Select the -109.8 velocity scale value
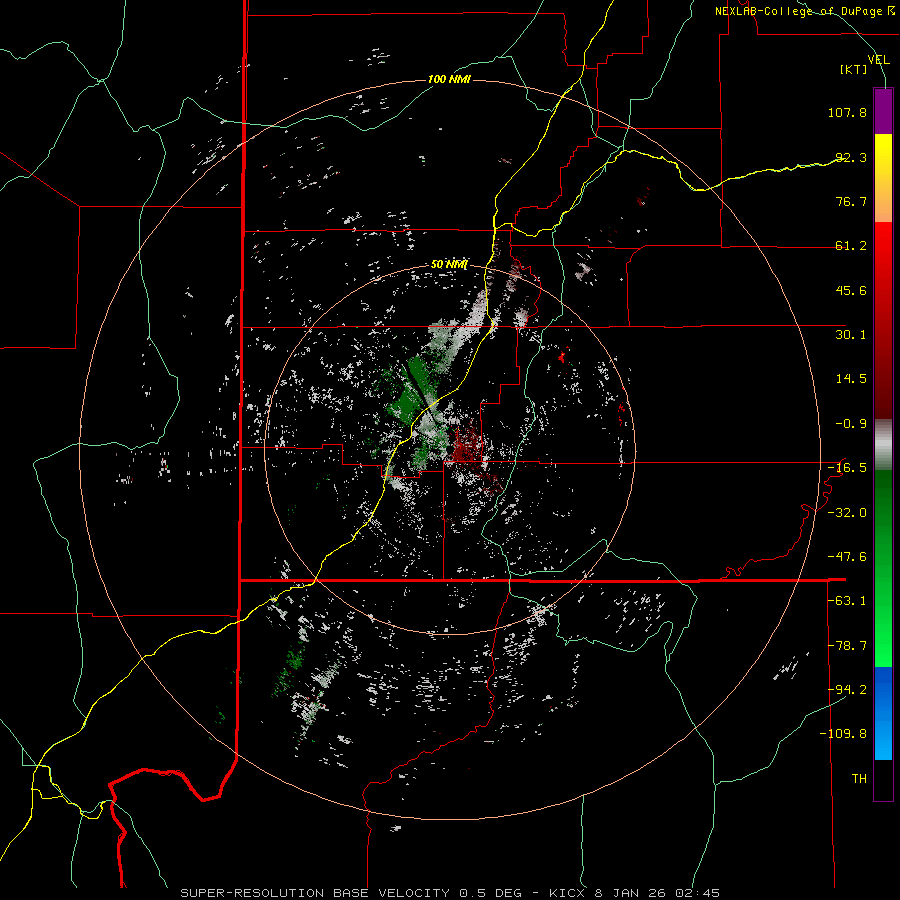 coord(843,734)
